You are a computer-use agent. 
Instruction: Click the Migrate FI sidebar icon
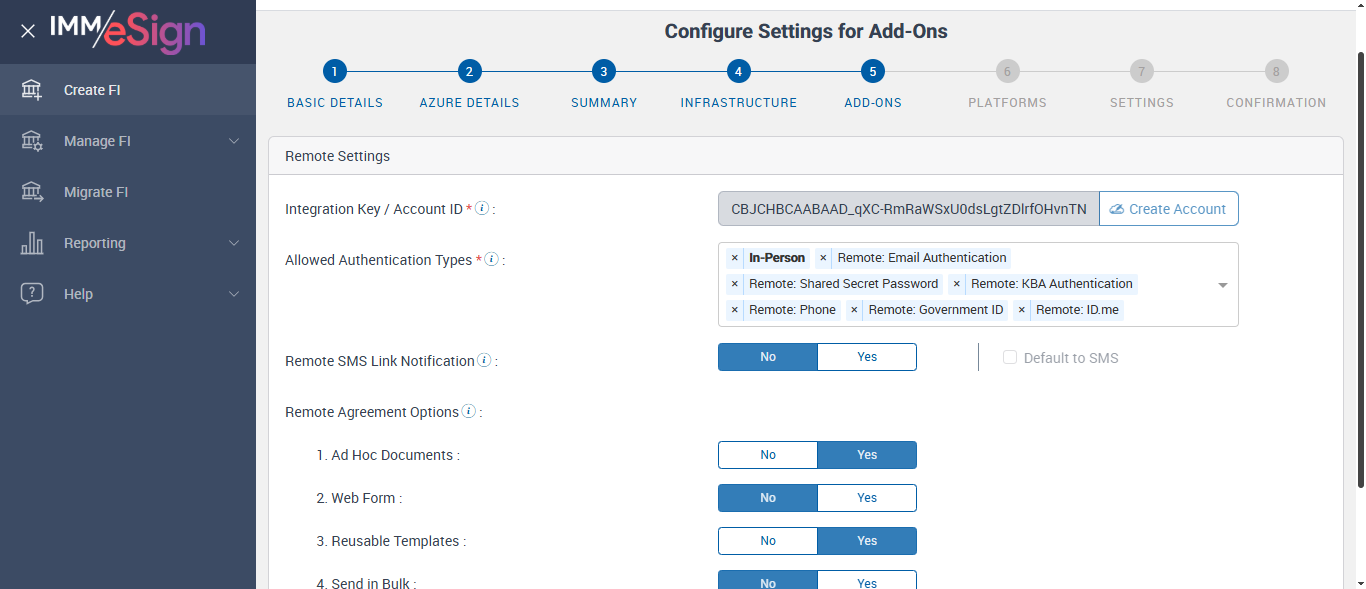tap(32, 192)
